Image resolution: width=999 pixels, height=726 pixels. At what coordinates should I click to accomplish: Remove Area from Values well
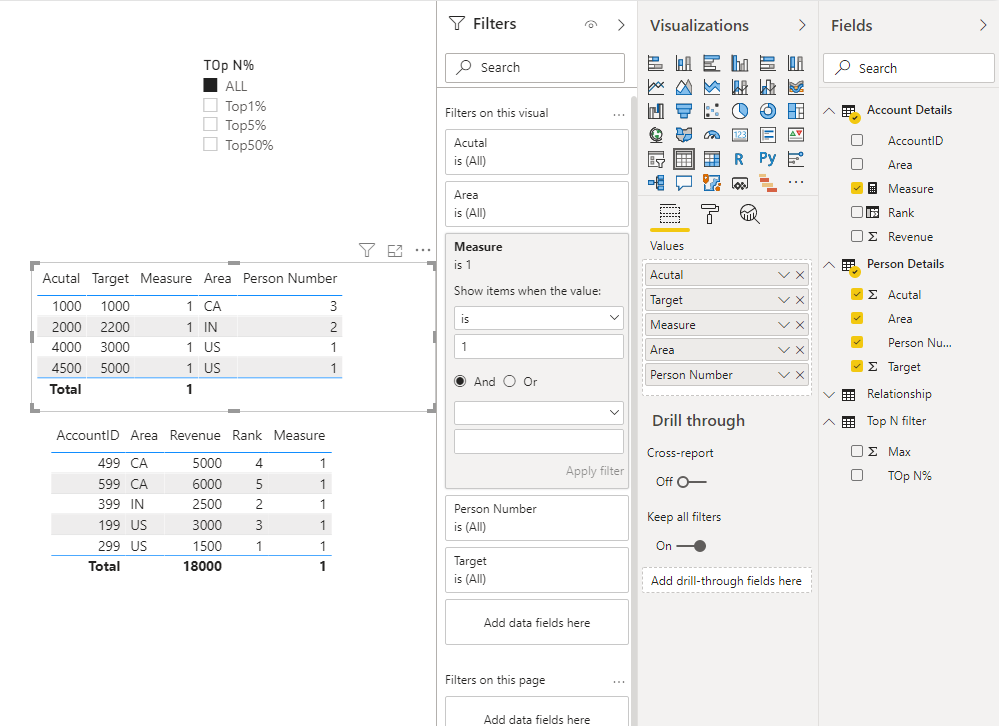tap(800, 350)
